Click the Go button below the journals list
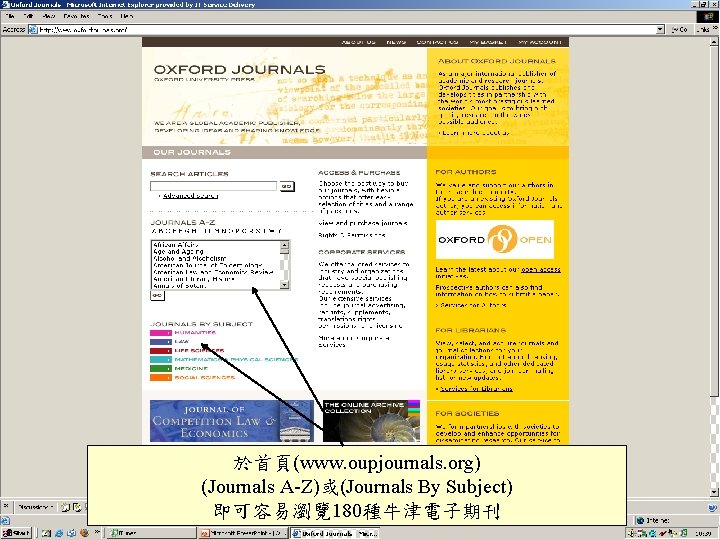This screenshot has width=720, height=540. pos(157,296)
